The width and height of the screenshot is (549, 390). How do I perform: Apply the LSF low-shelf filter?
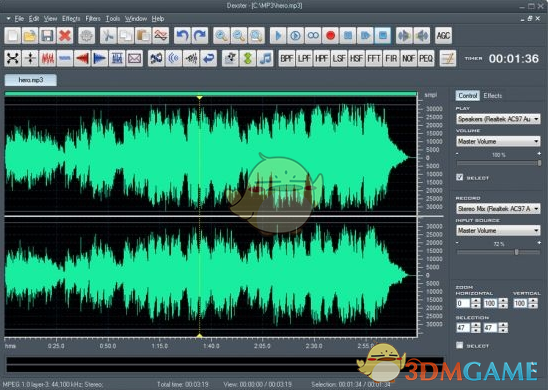coord(339,58)
